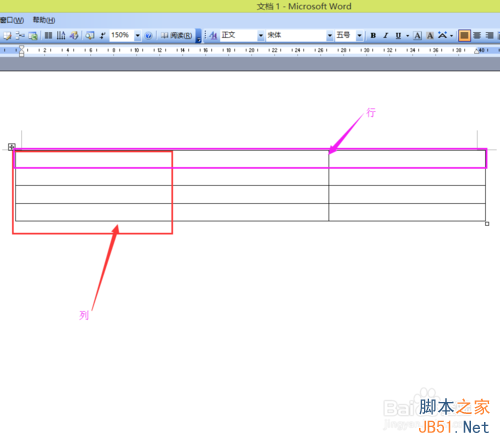This screenshot has width=500, height=441.
Task: Open the standard toolbar options arrow
Action: point(198,36)
